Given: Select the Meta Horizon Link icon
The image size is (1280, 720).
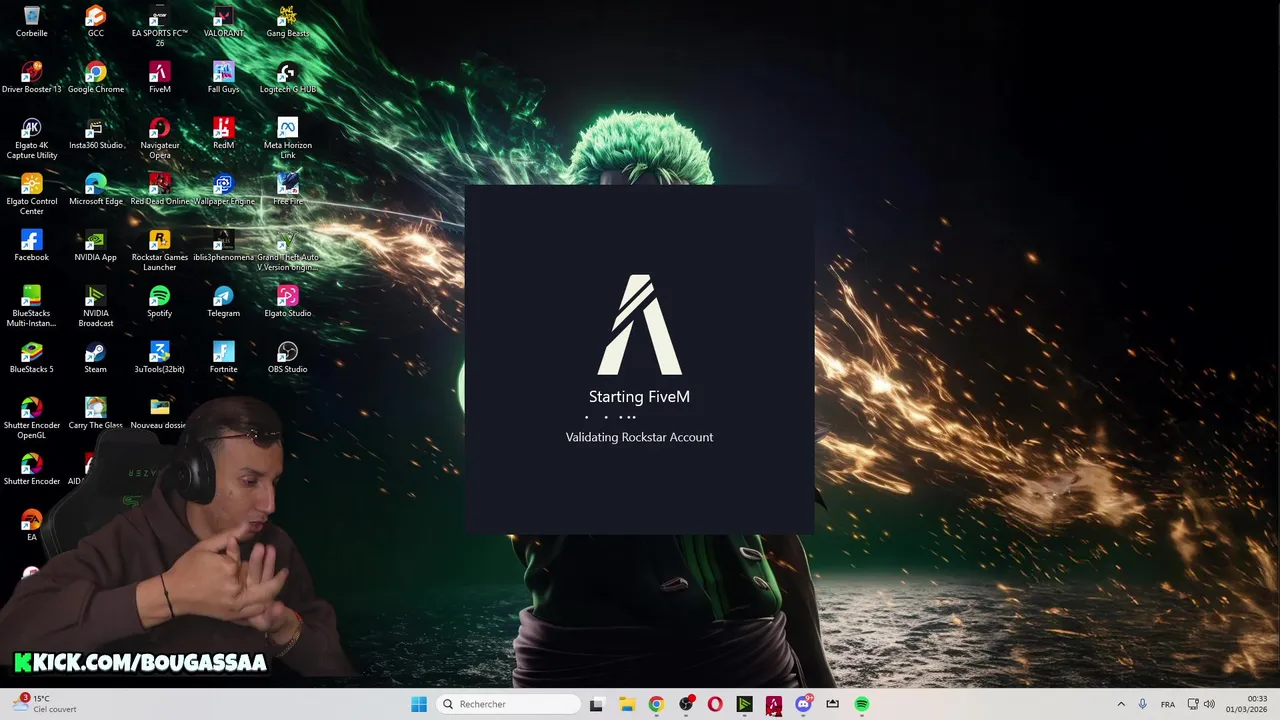Looking at the screenshot, I should pyautogui.click(x=287, y=139).
